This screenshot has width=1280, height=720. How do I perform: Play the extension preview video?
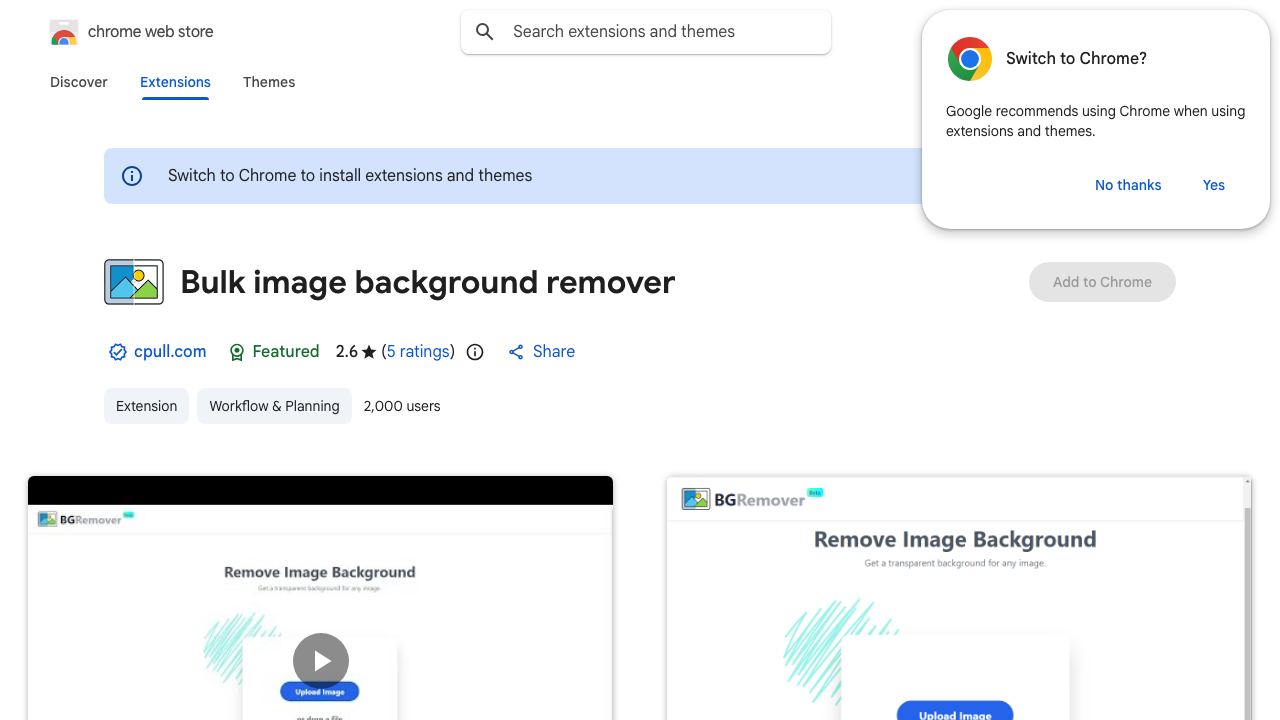321,661
